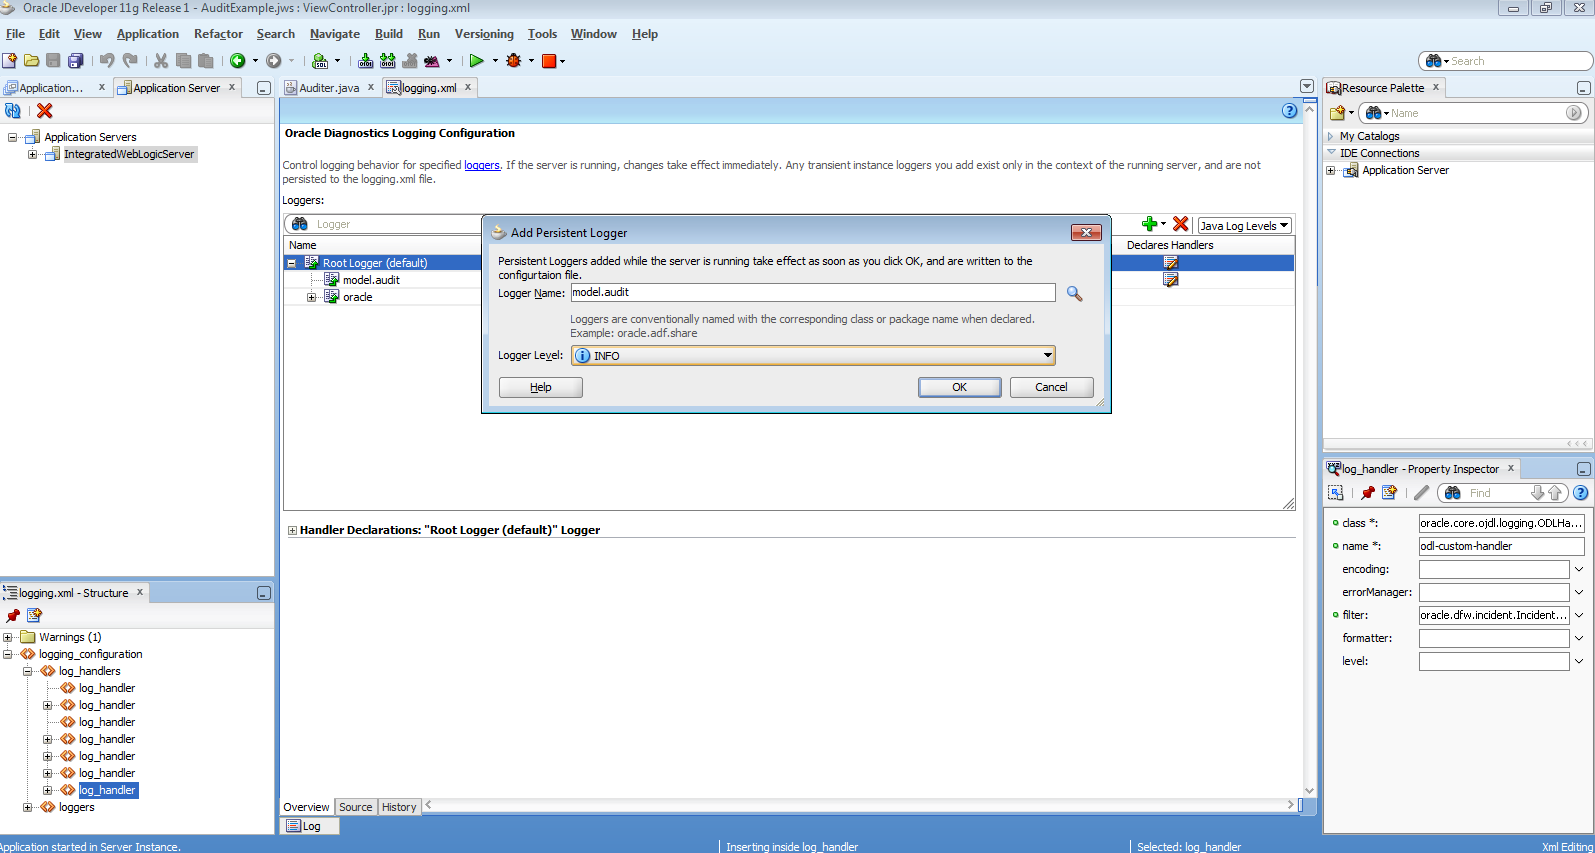Click Enable Select Mode icon in Property Inspector
The image size is (1595, 853).
pyautogui.click(x=1336, y=493)
